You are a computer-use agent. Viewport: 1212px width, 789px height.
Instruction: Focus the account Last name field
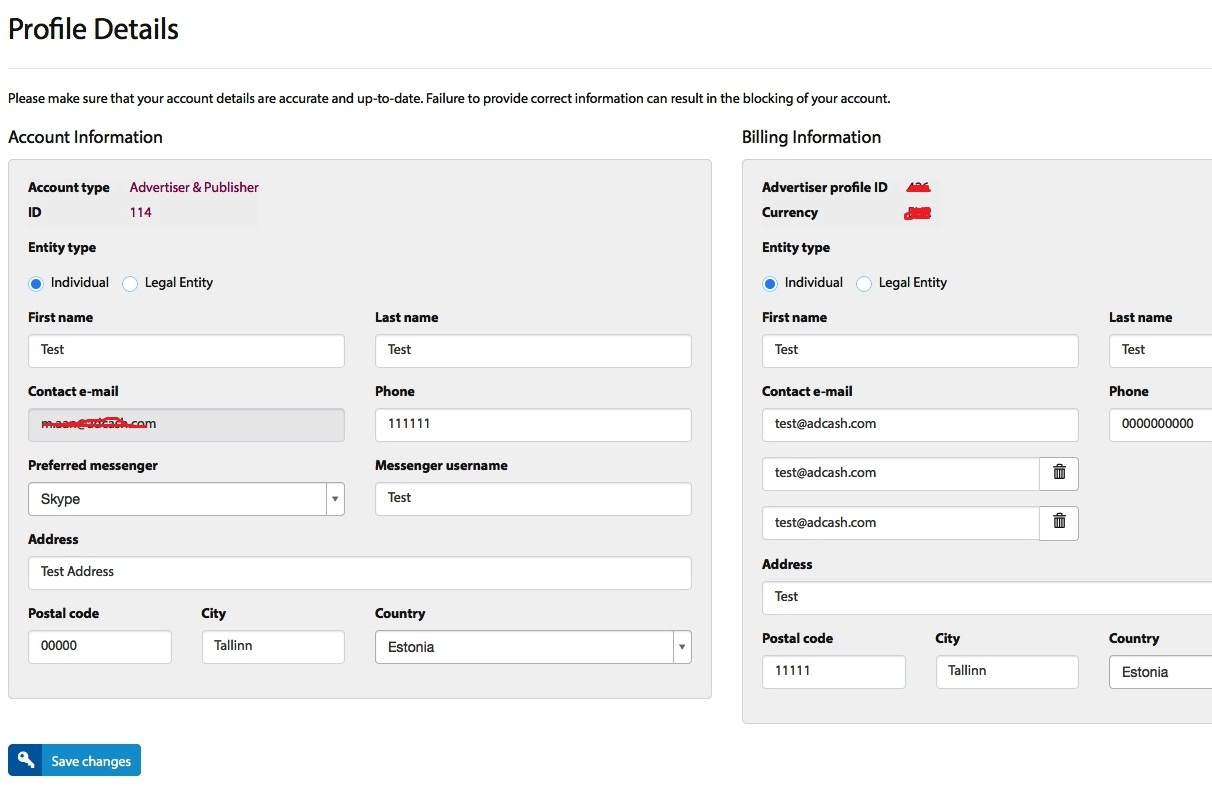point(533,351)
